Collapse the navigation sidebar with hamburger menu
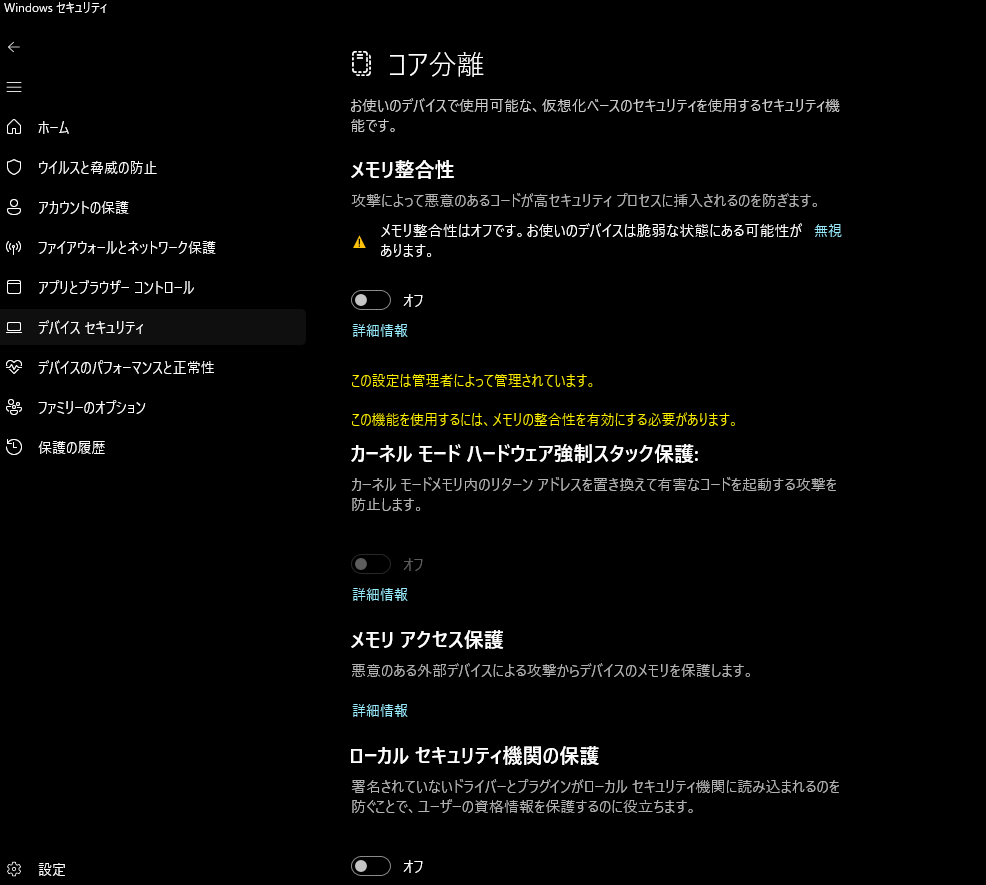 point(14,86)
